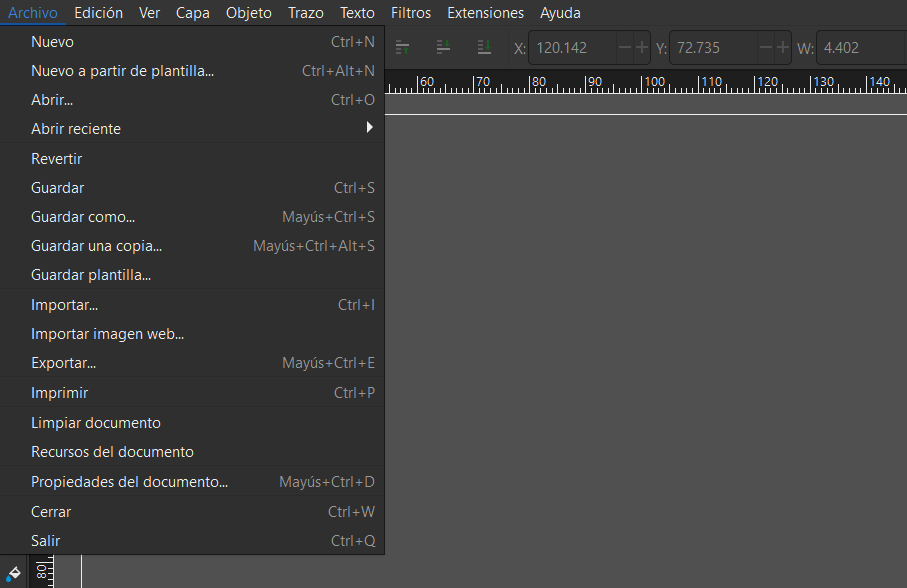Open the Objeto menu
This screenshot has width=907, height=588.
[249, 13]
